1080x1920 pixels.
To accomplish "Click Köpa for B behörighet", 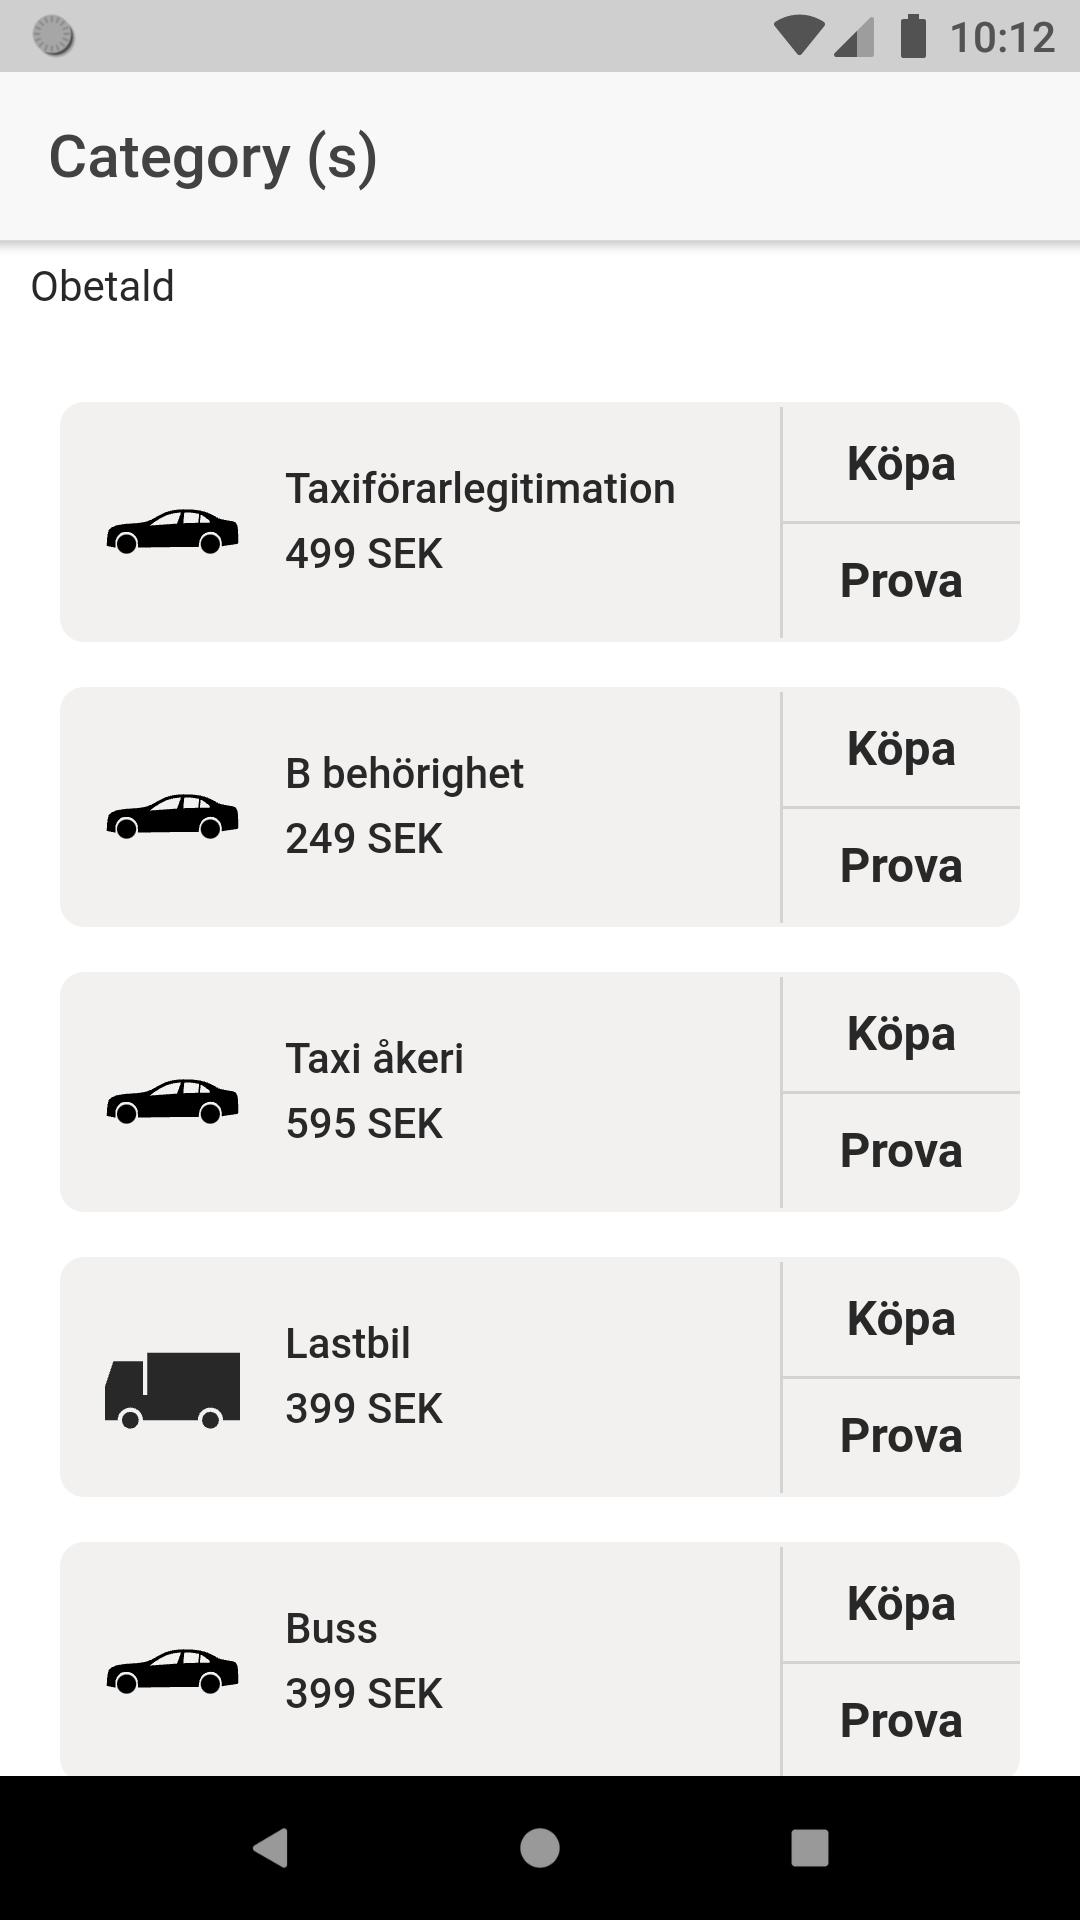I will [901, 749].
